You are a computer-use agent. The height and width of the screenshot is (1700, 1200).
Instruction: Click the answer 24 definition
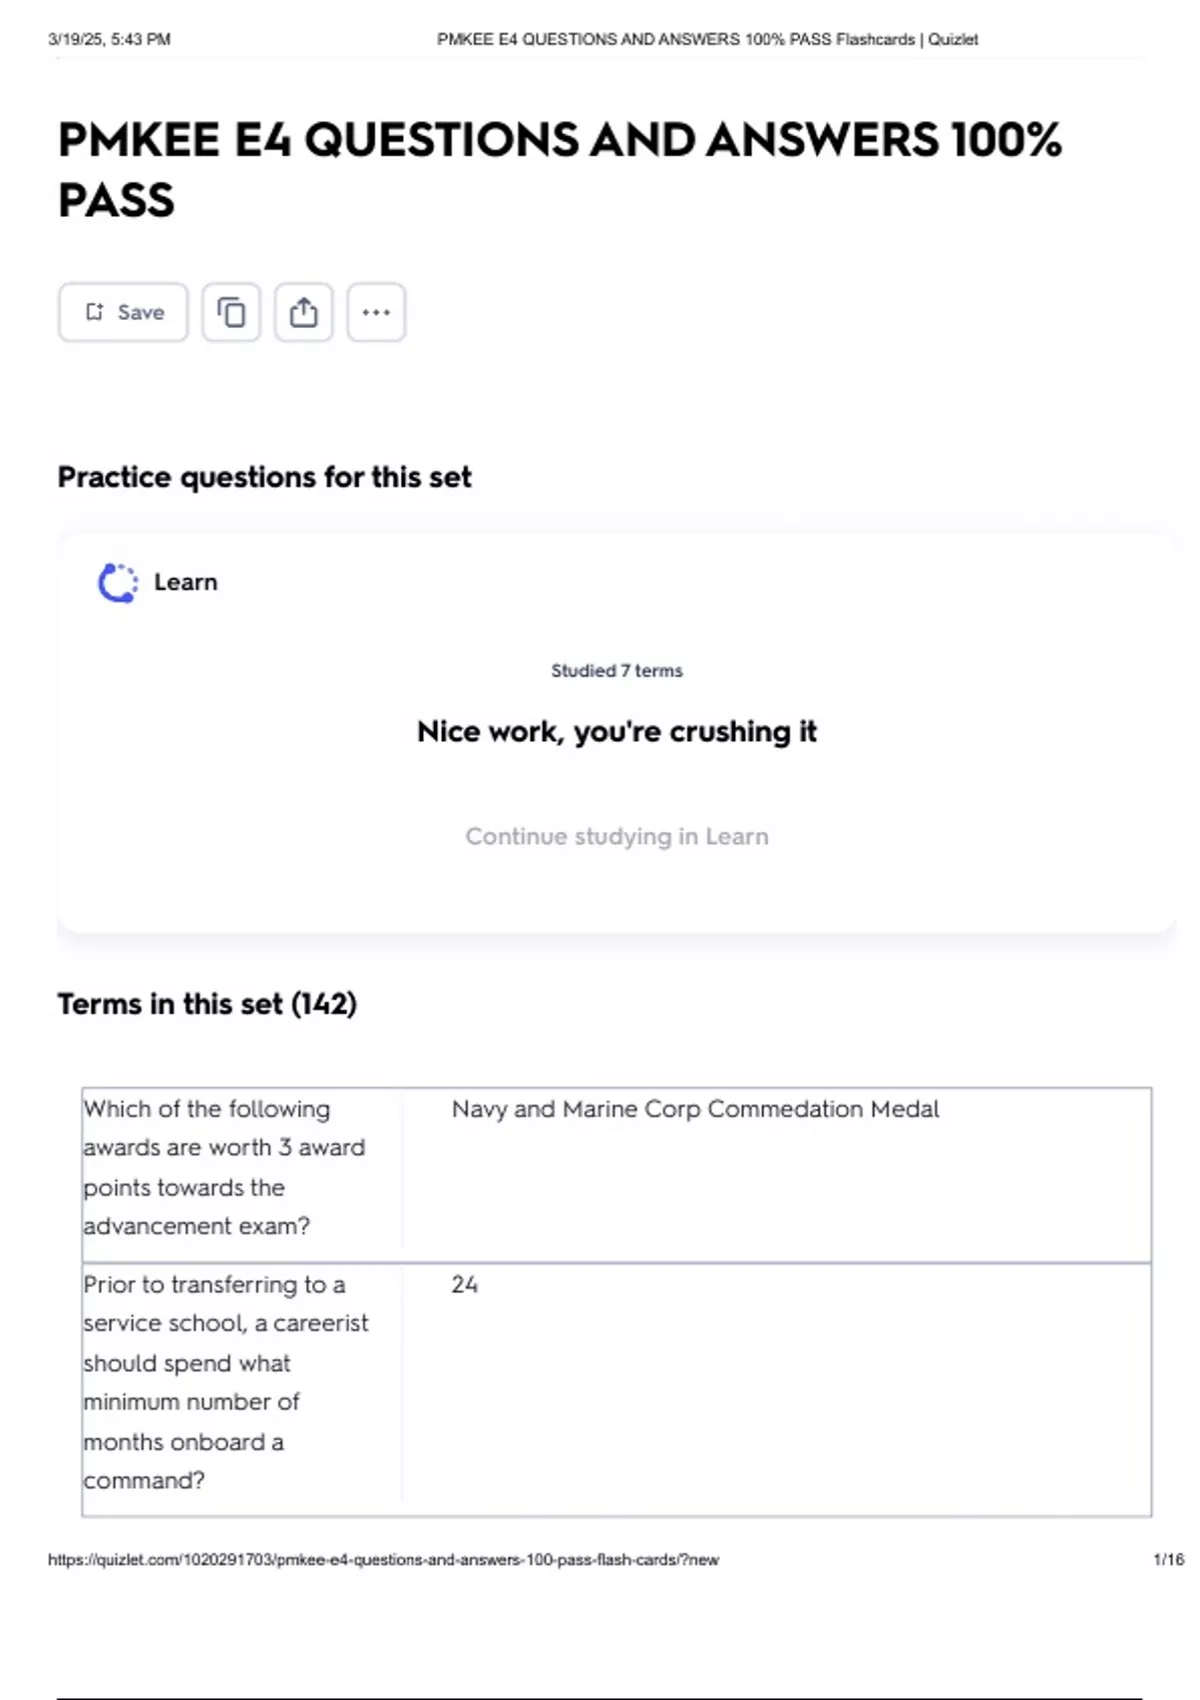tap(464, 1284)
